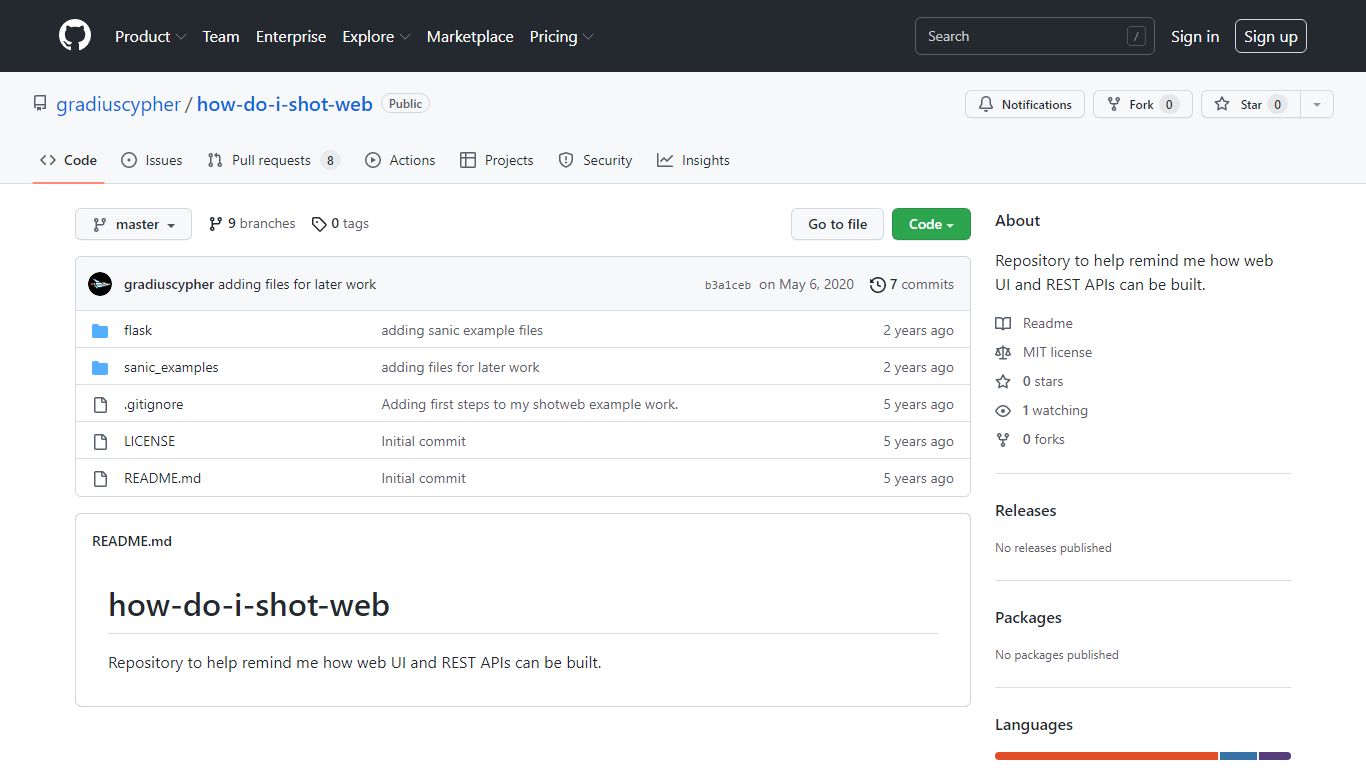Click the Releases heading link
Image resolution: width=1366 pixels, height=768 pixels.
1026,510
